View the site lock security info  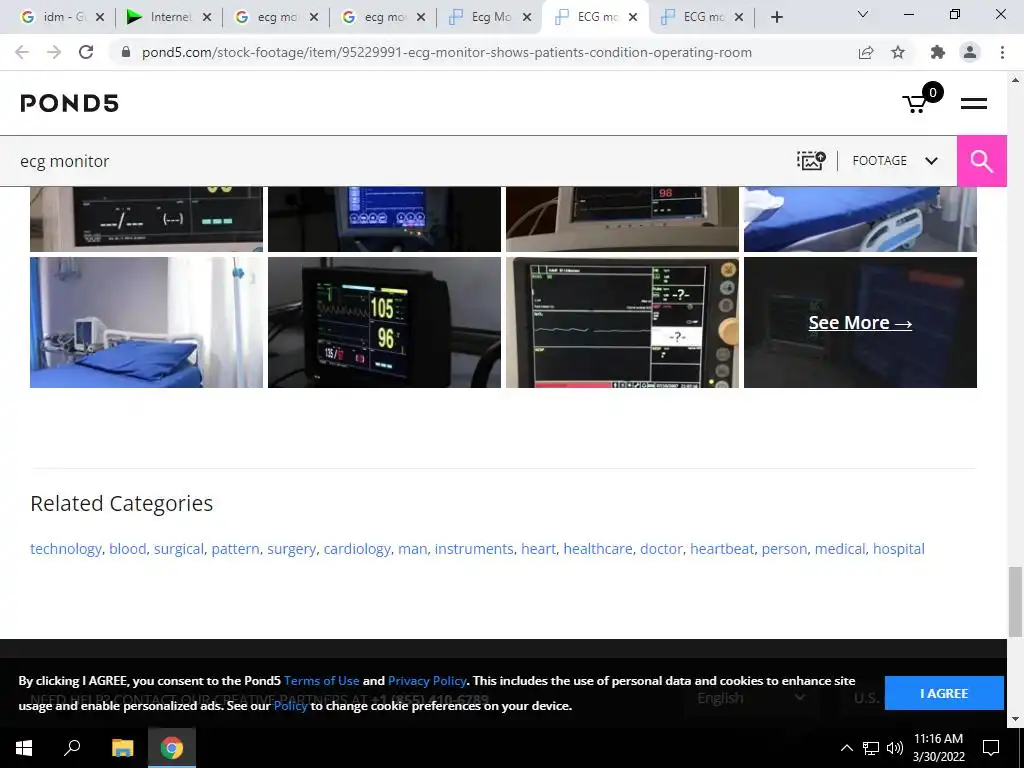point(126,52)
